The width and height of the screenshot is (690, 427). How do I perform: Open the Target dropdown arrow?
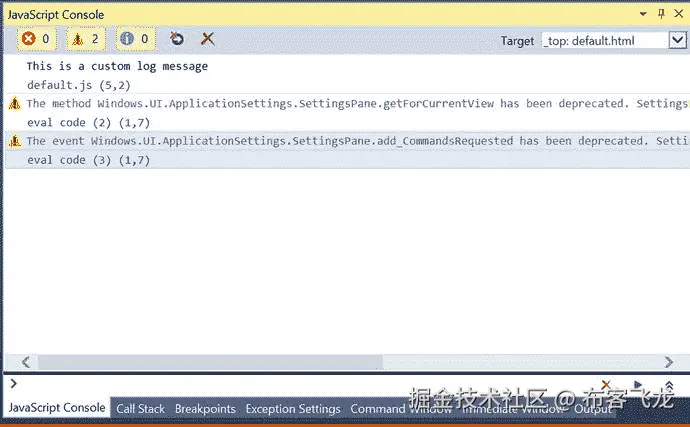[677, 40]
